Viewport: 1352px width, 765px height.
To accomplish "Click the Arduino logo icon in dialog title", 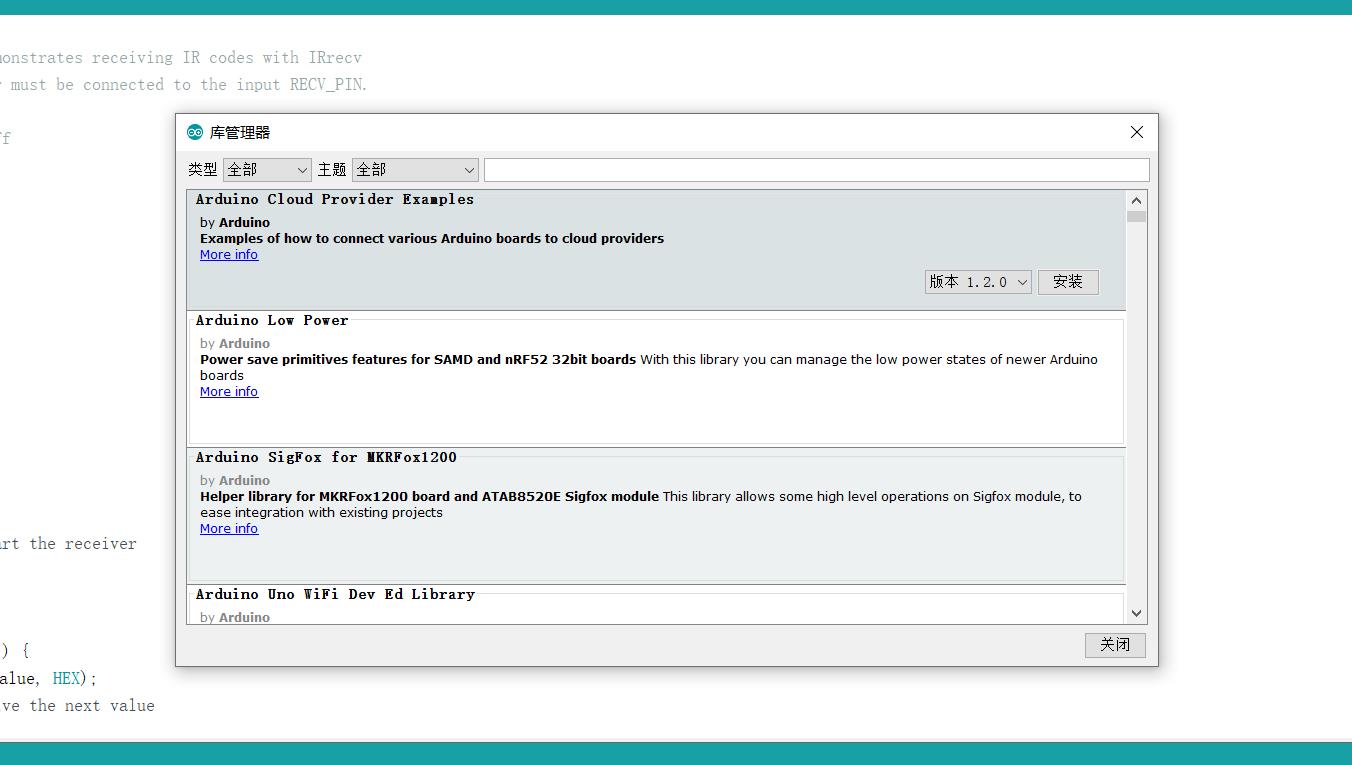I will pos(195,132).
